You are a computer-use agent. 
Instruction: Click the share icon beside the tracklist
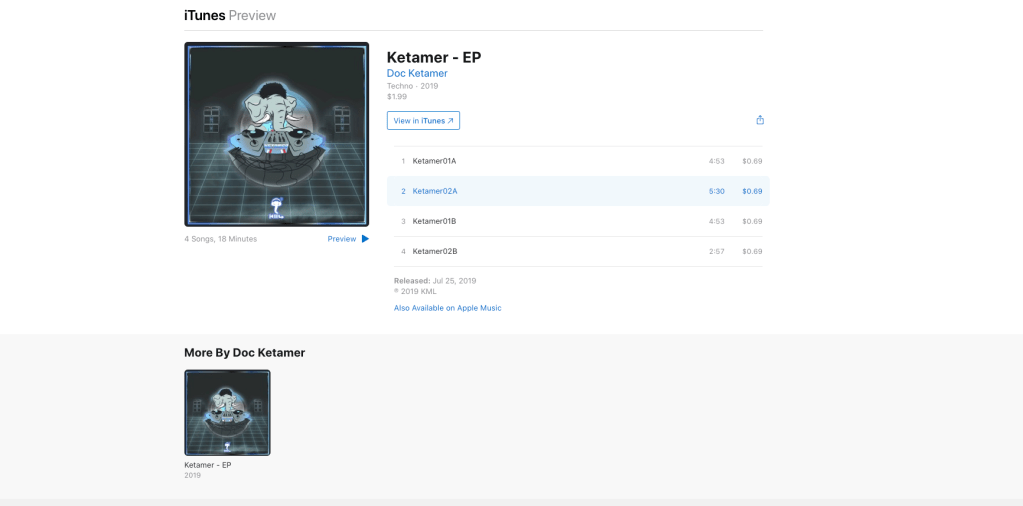[759, 120]
